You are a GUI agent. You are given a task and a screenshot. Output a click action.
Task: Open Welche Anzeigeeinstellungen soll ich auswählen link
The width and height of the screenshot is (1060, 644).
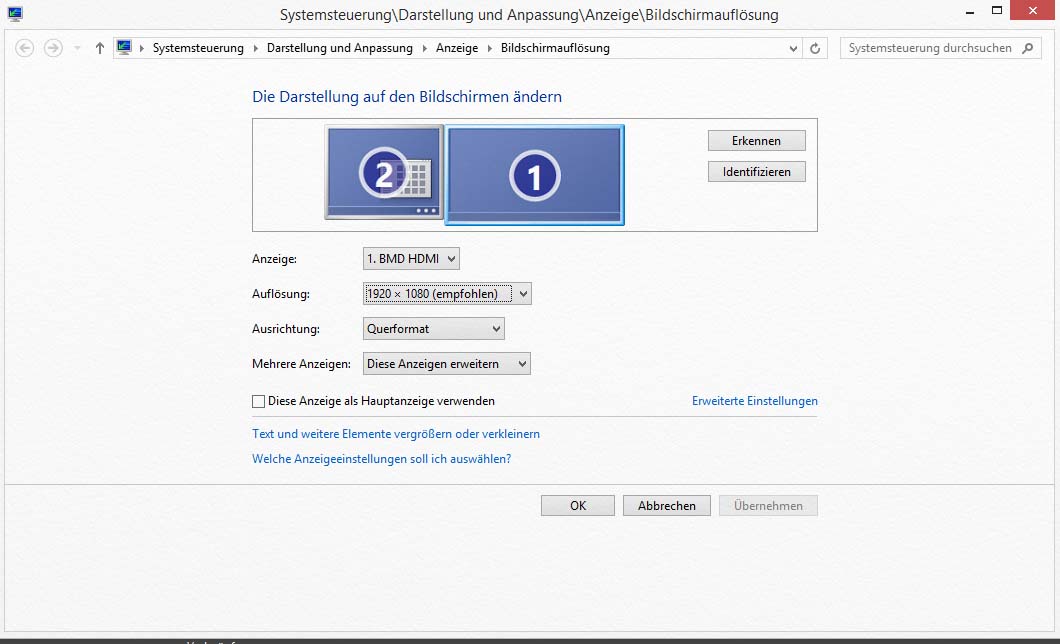pos(381,459)
